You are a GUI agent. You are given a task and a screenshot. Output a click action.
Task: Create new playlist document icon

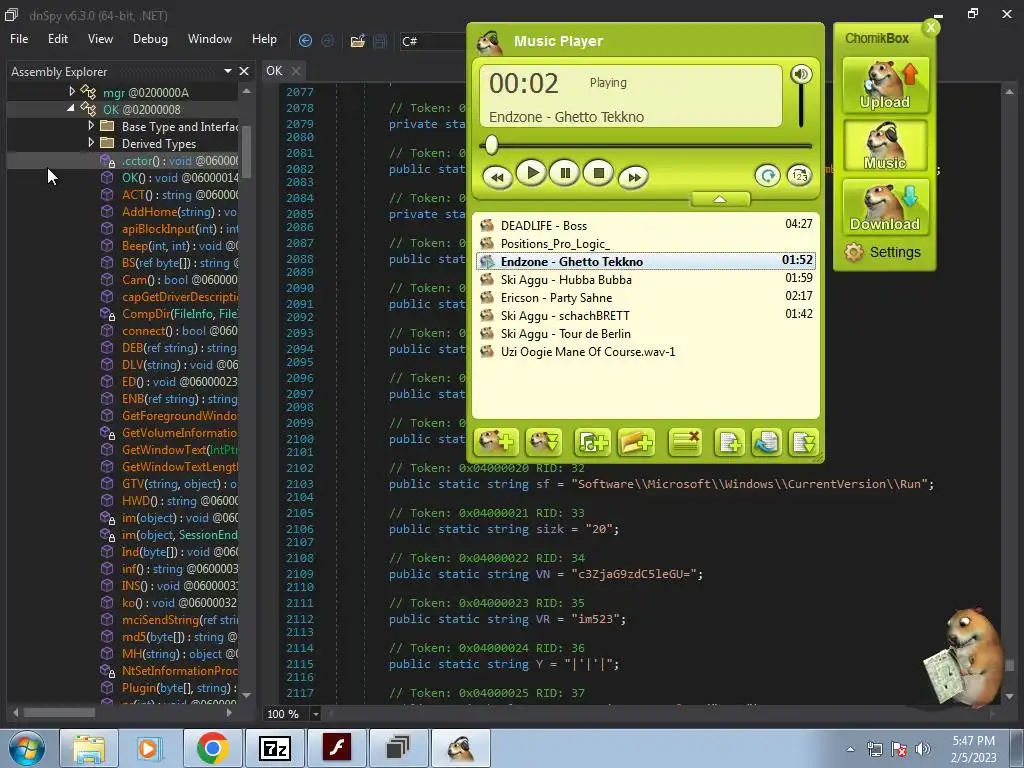[729, 442]
